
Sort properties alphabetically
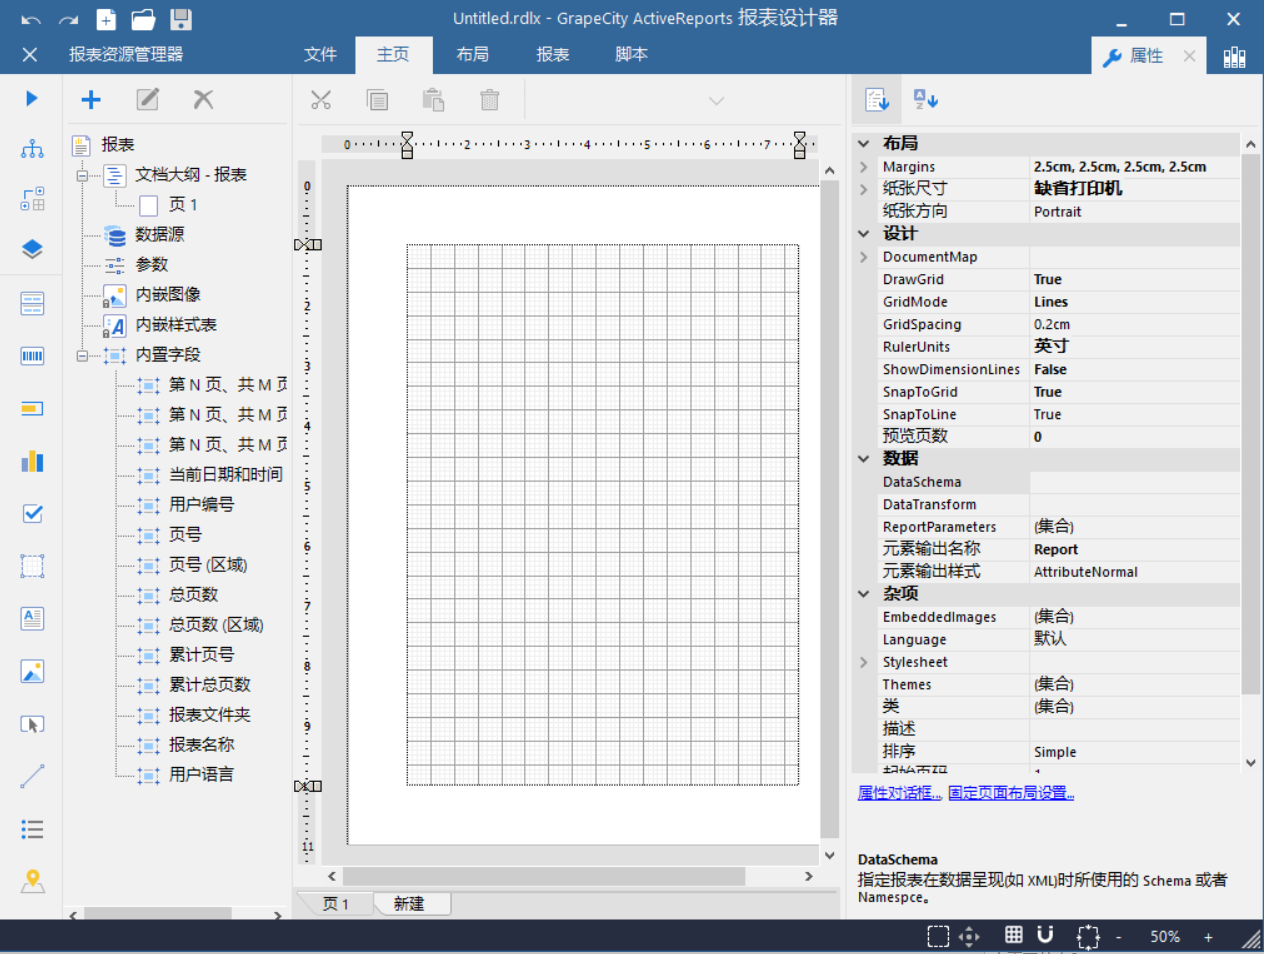(x=926, y=99)
